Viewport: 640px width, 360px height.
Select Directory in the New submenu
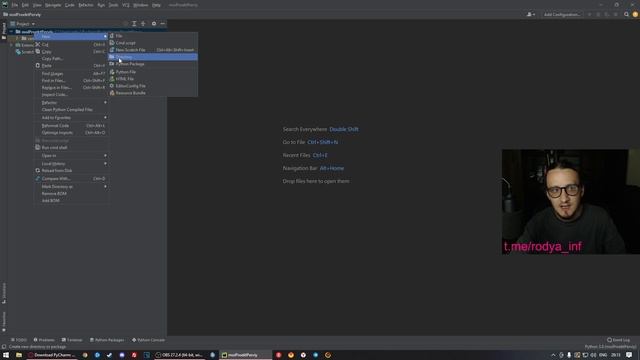click(x=153, y=57)
